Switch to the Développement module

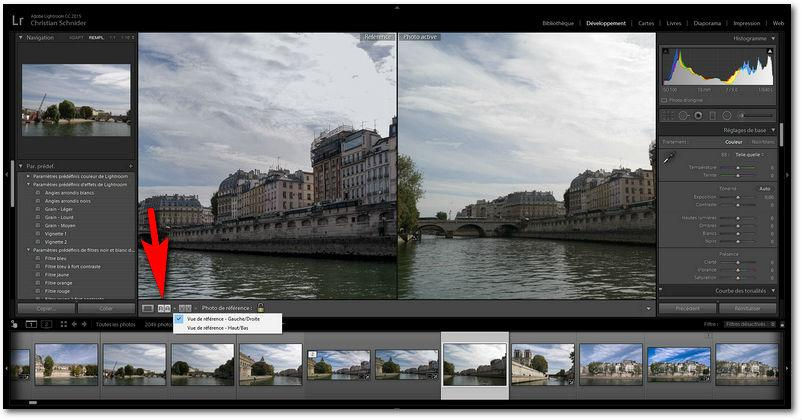606,24
